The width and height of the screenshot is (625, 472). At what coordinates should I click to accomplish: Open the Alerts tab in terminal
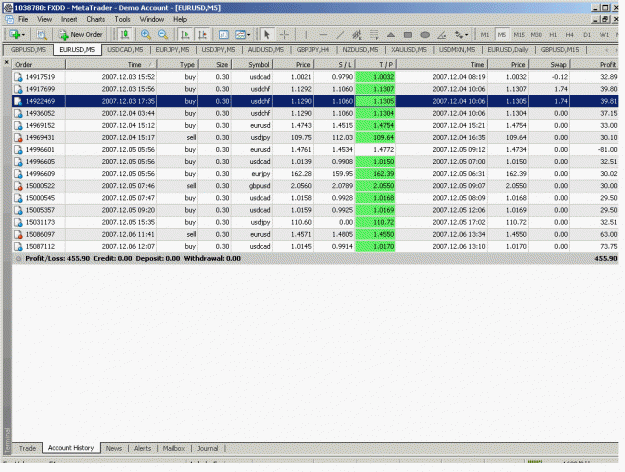[143, 448]
